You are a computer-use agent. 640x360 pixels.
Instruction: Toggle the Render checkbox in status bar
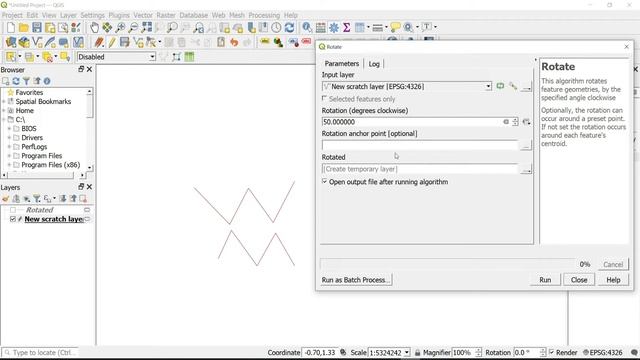[x=551, y=352]
